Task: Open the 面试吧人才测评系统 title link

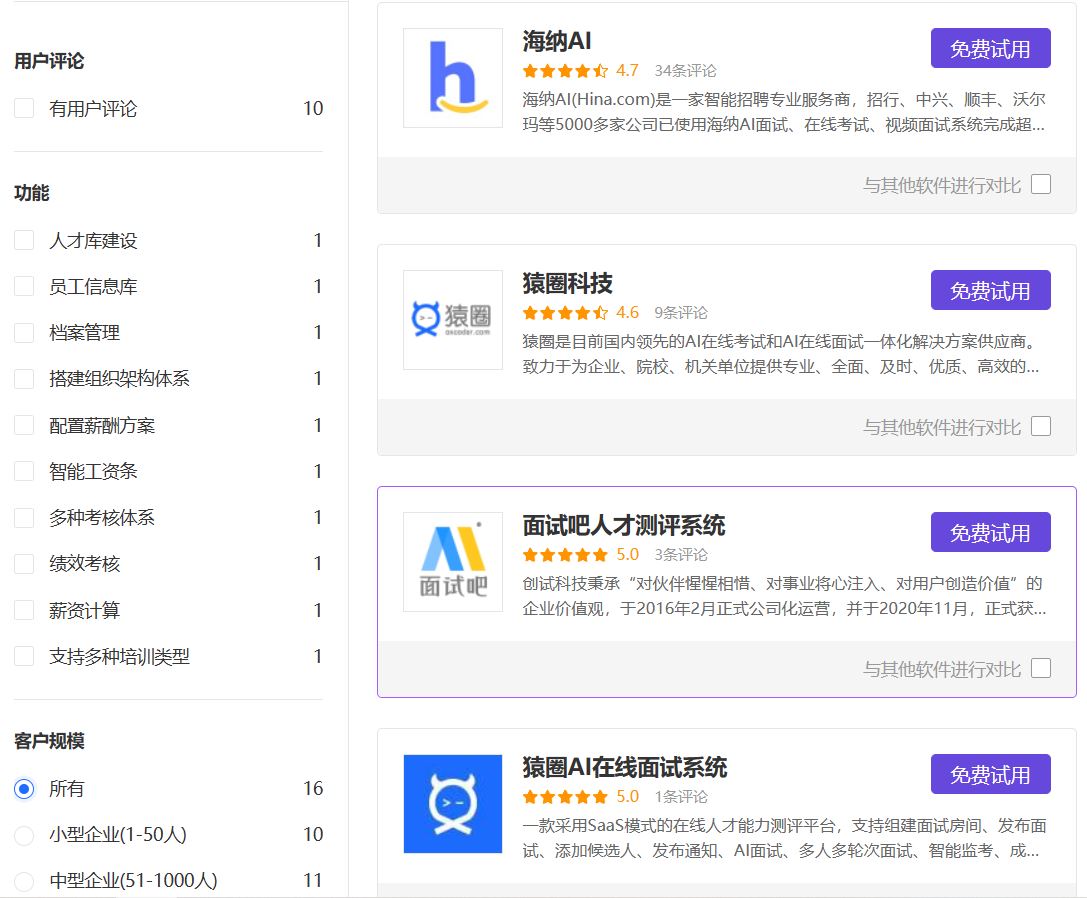Action: [x=624, y=526]
